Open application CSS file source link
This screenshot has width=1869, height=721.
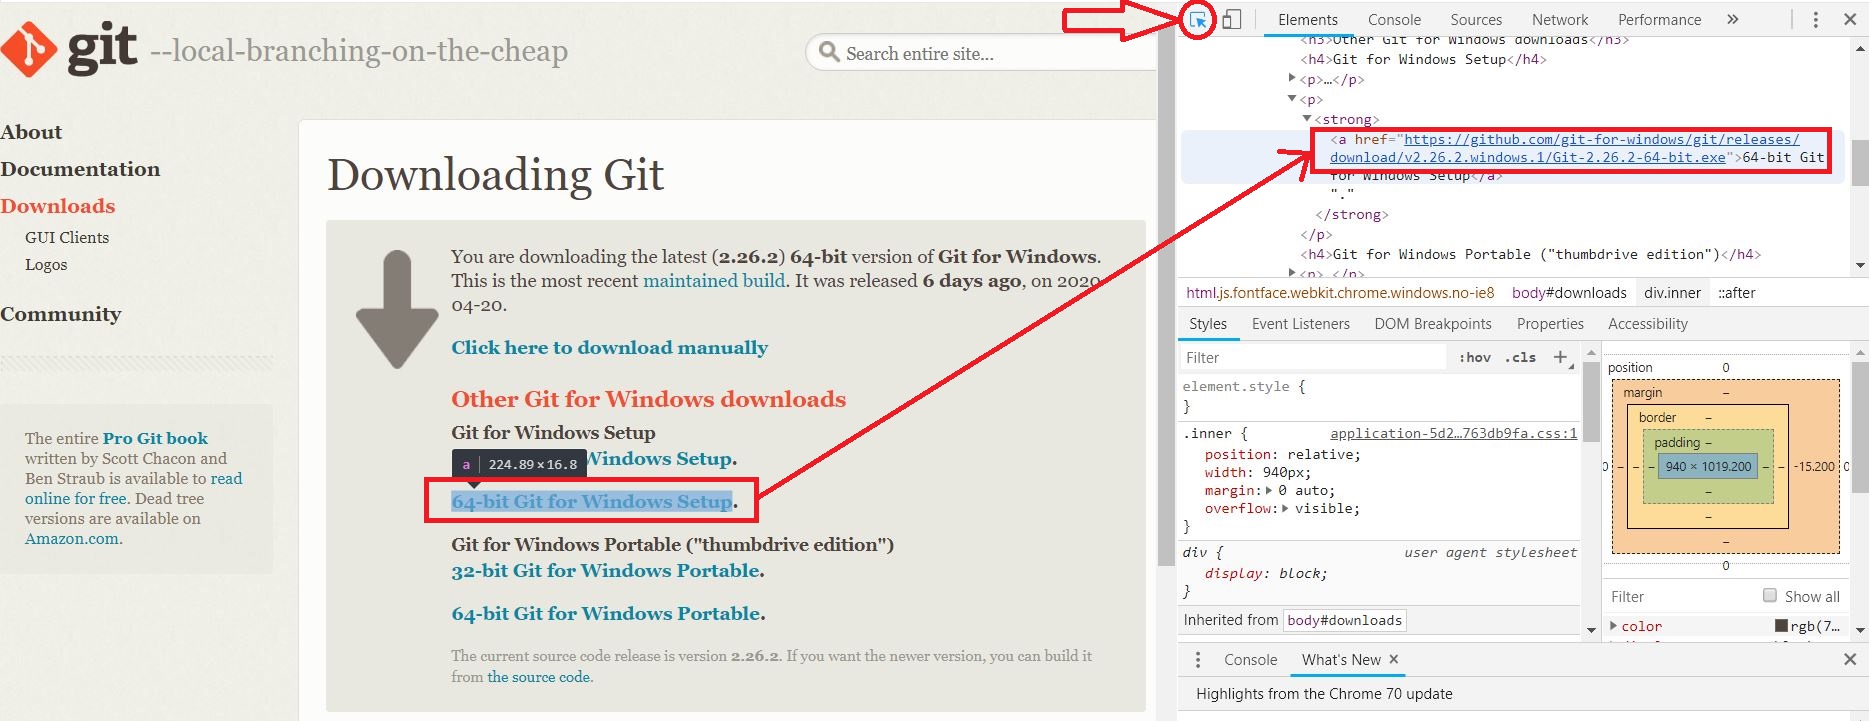pyautogui.click(x=1453, y=433)
